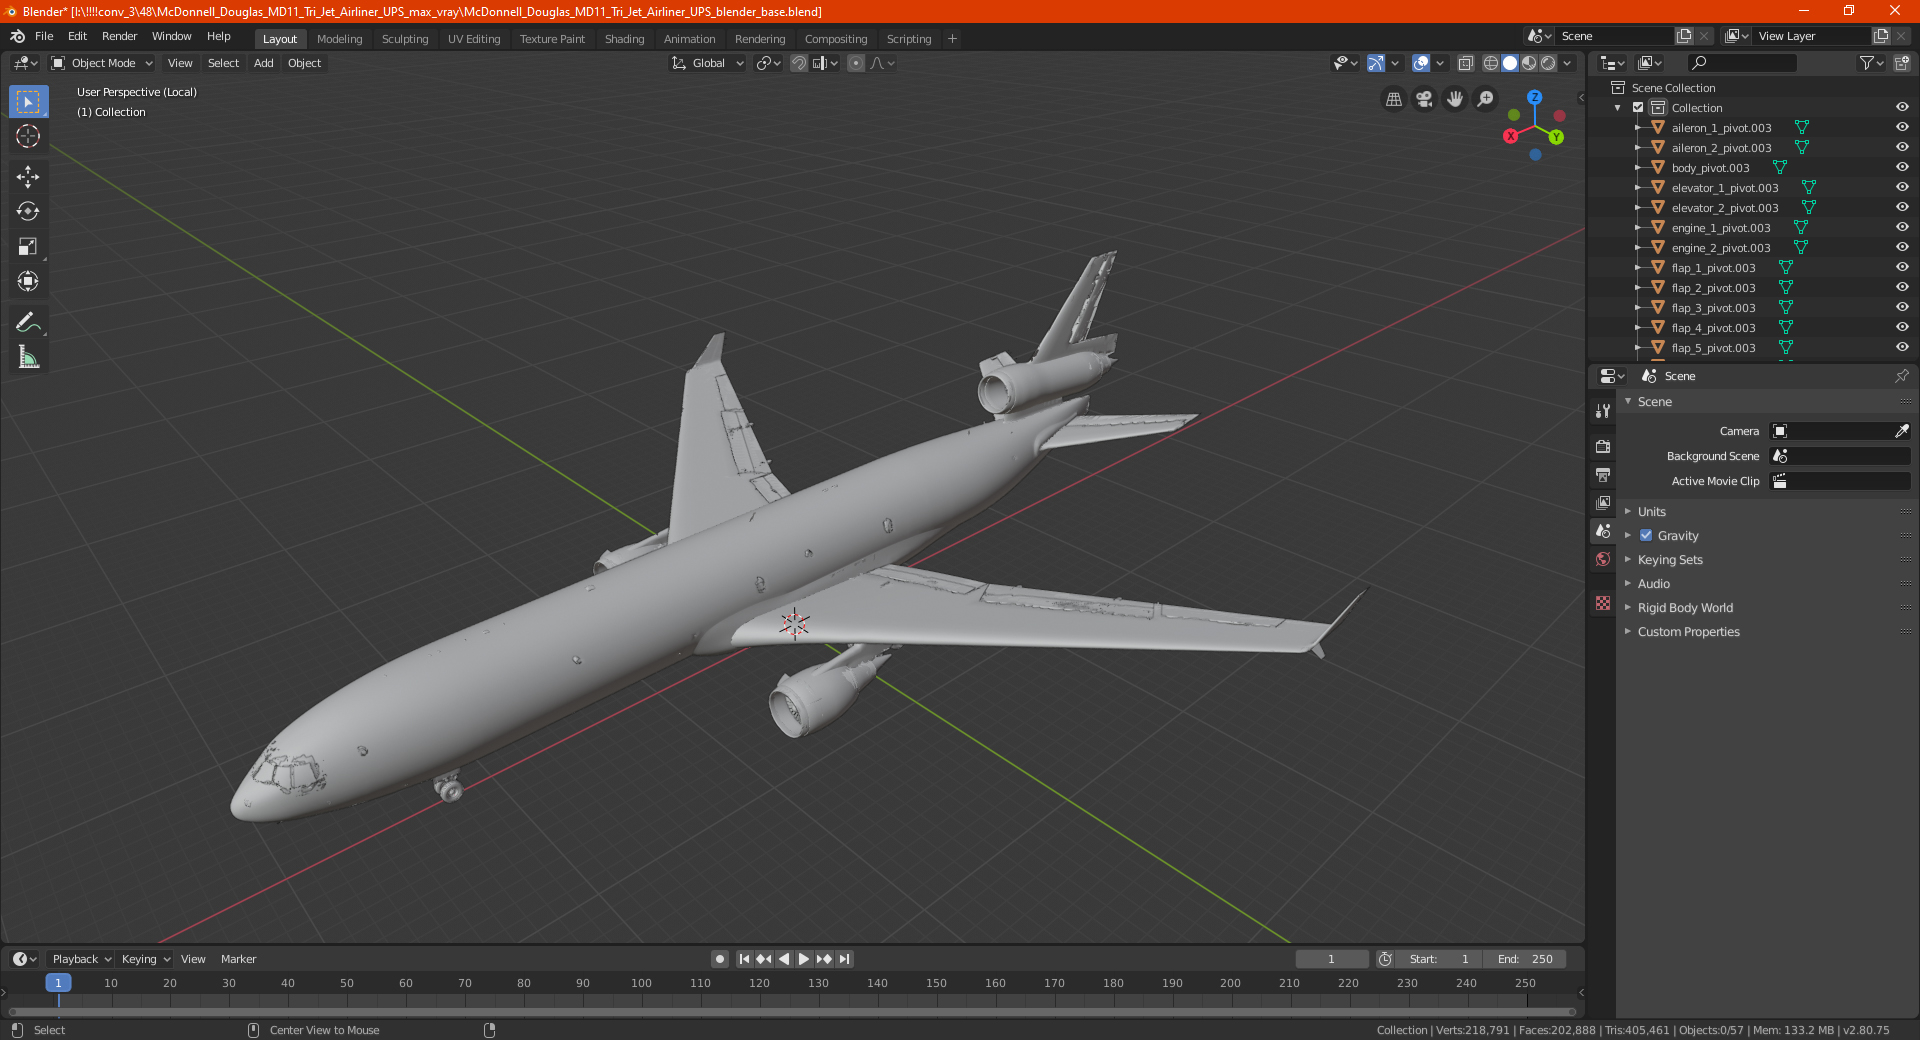Screen dimensions: 1920x1040
Task: Open the timeline Marker menu
Action: pyautogui.click(x=238, y=959)
